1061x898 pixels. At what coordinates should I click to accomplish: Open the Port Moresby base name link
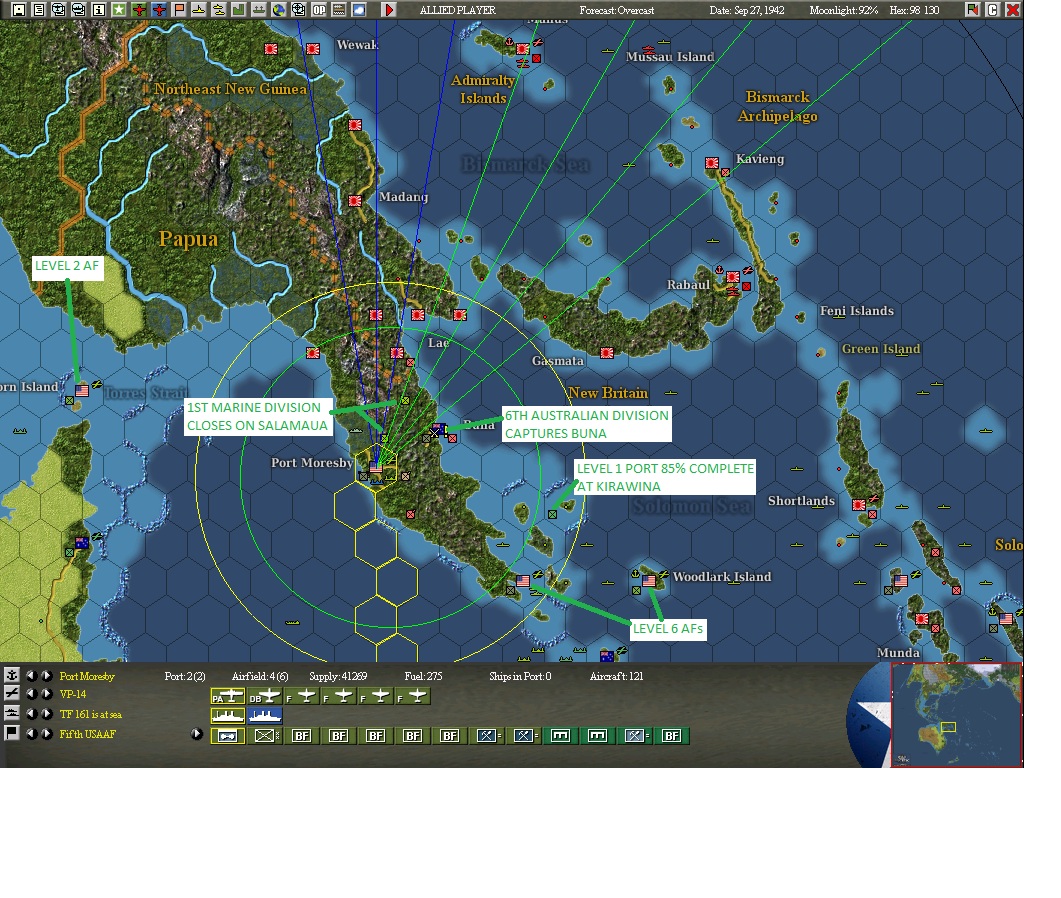tap(87, 676)
